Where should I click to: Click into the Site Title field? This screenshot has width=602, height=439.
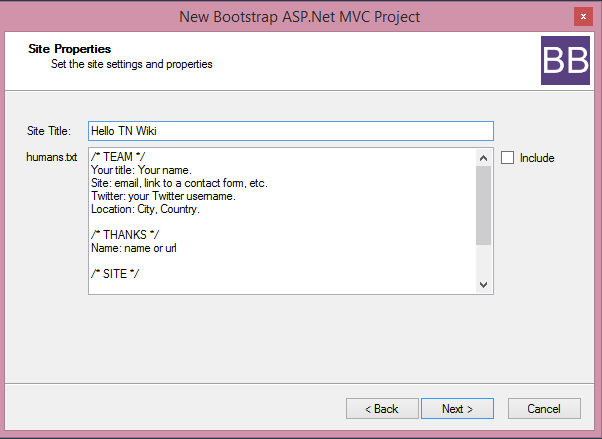[291, 131]
